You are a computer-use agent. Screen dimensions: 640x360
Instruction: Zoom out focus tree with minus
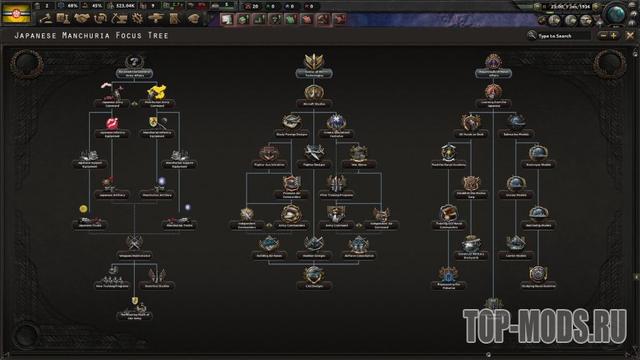pos(603,36)
